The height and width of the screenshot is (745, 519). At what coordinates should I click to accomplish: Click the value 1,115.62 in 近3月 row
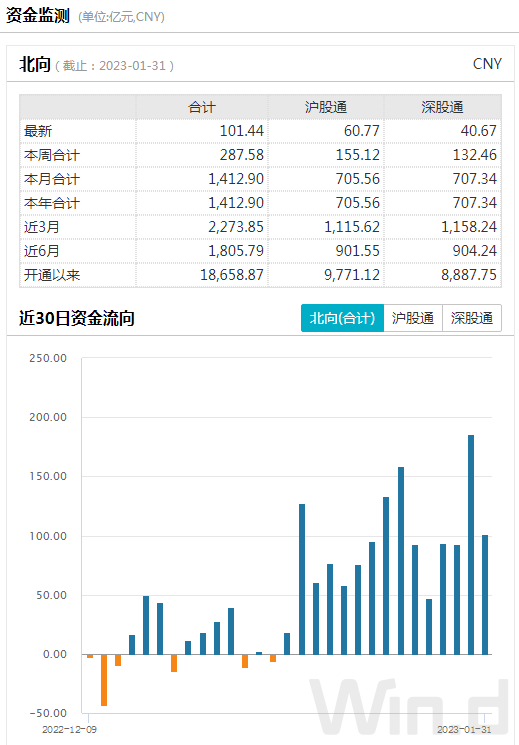[x=352, y=227]
